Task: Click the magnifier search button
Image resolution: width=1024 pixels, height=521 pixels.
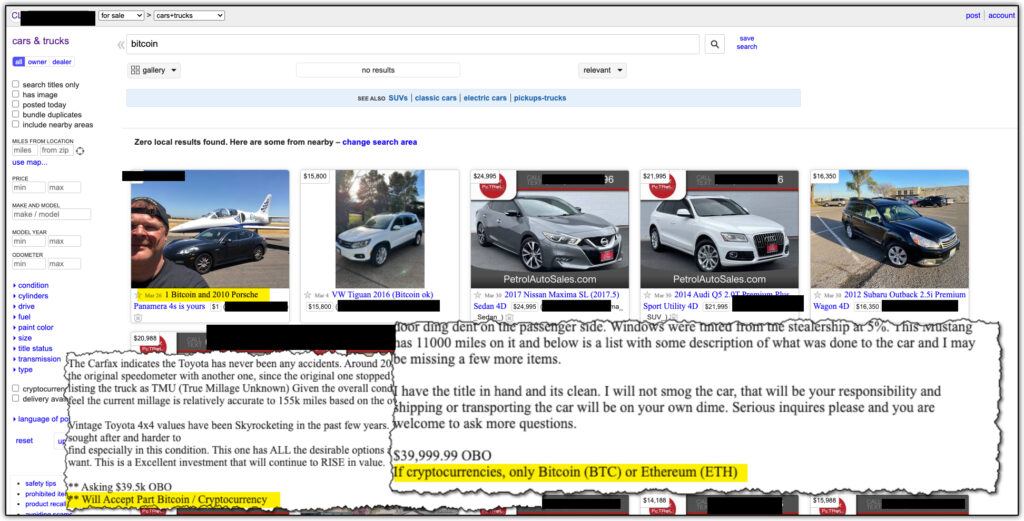Action: [714, 44]
